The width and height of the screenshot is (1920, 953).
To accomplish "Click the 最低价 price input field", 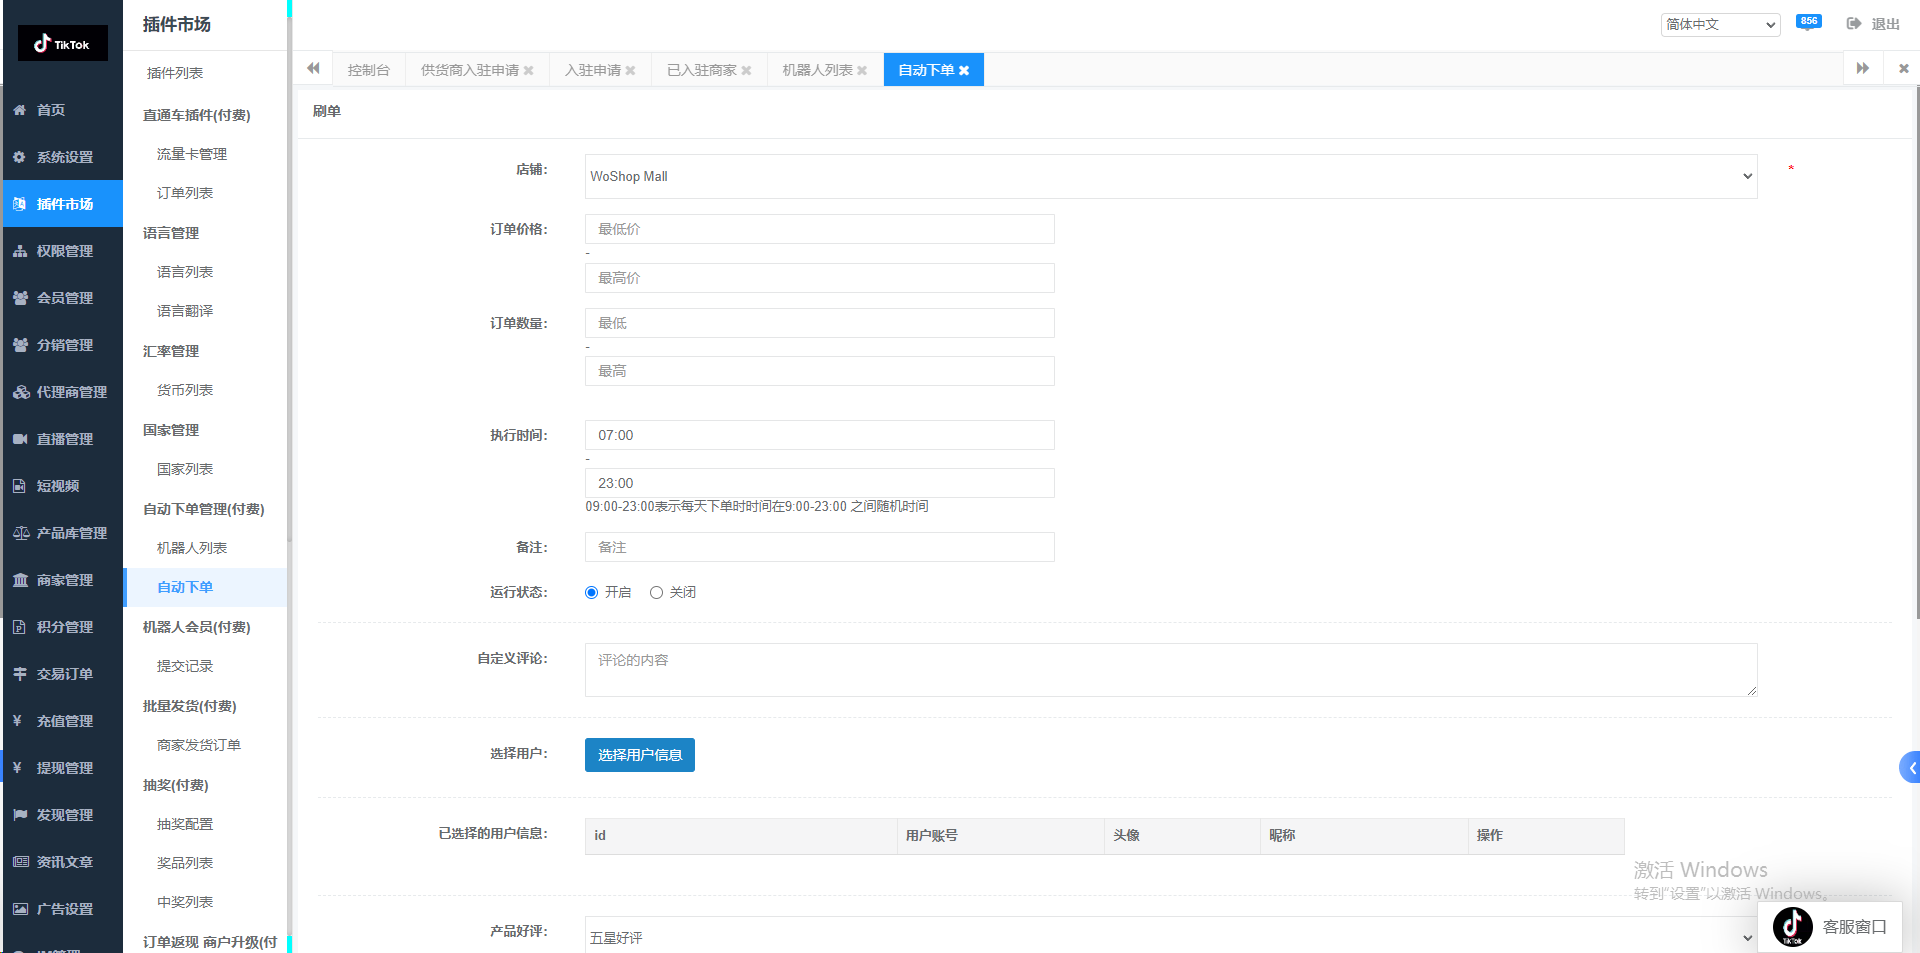I will tap(819, 229).
